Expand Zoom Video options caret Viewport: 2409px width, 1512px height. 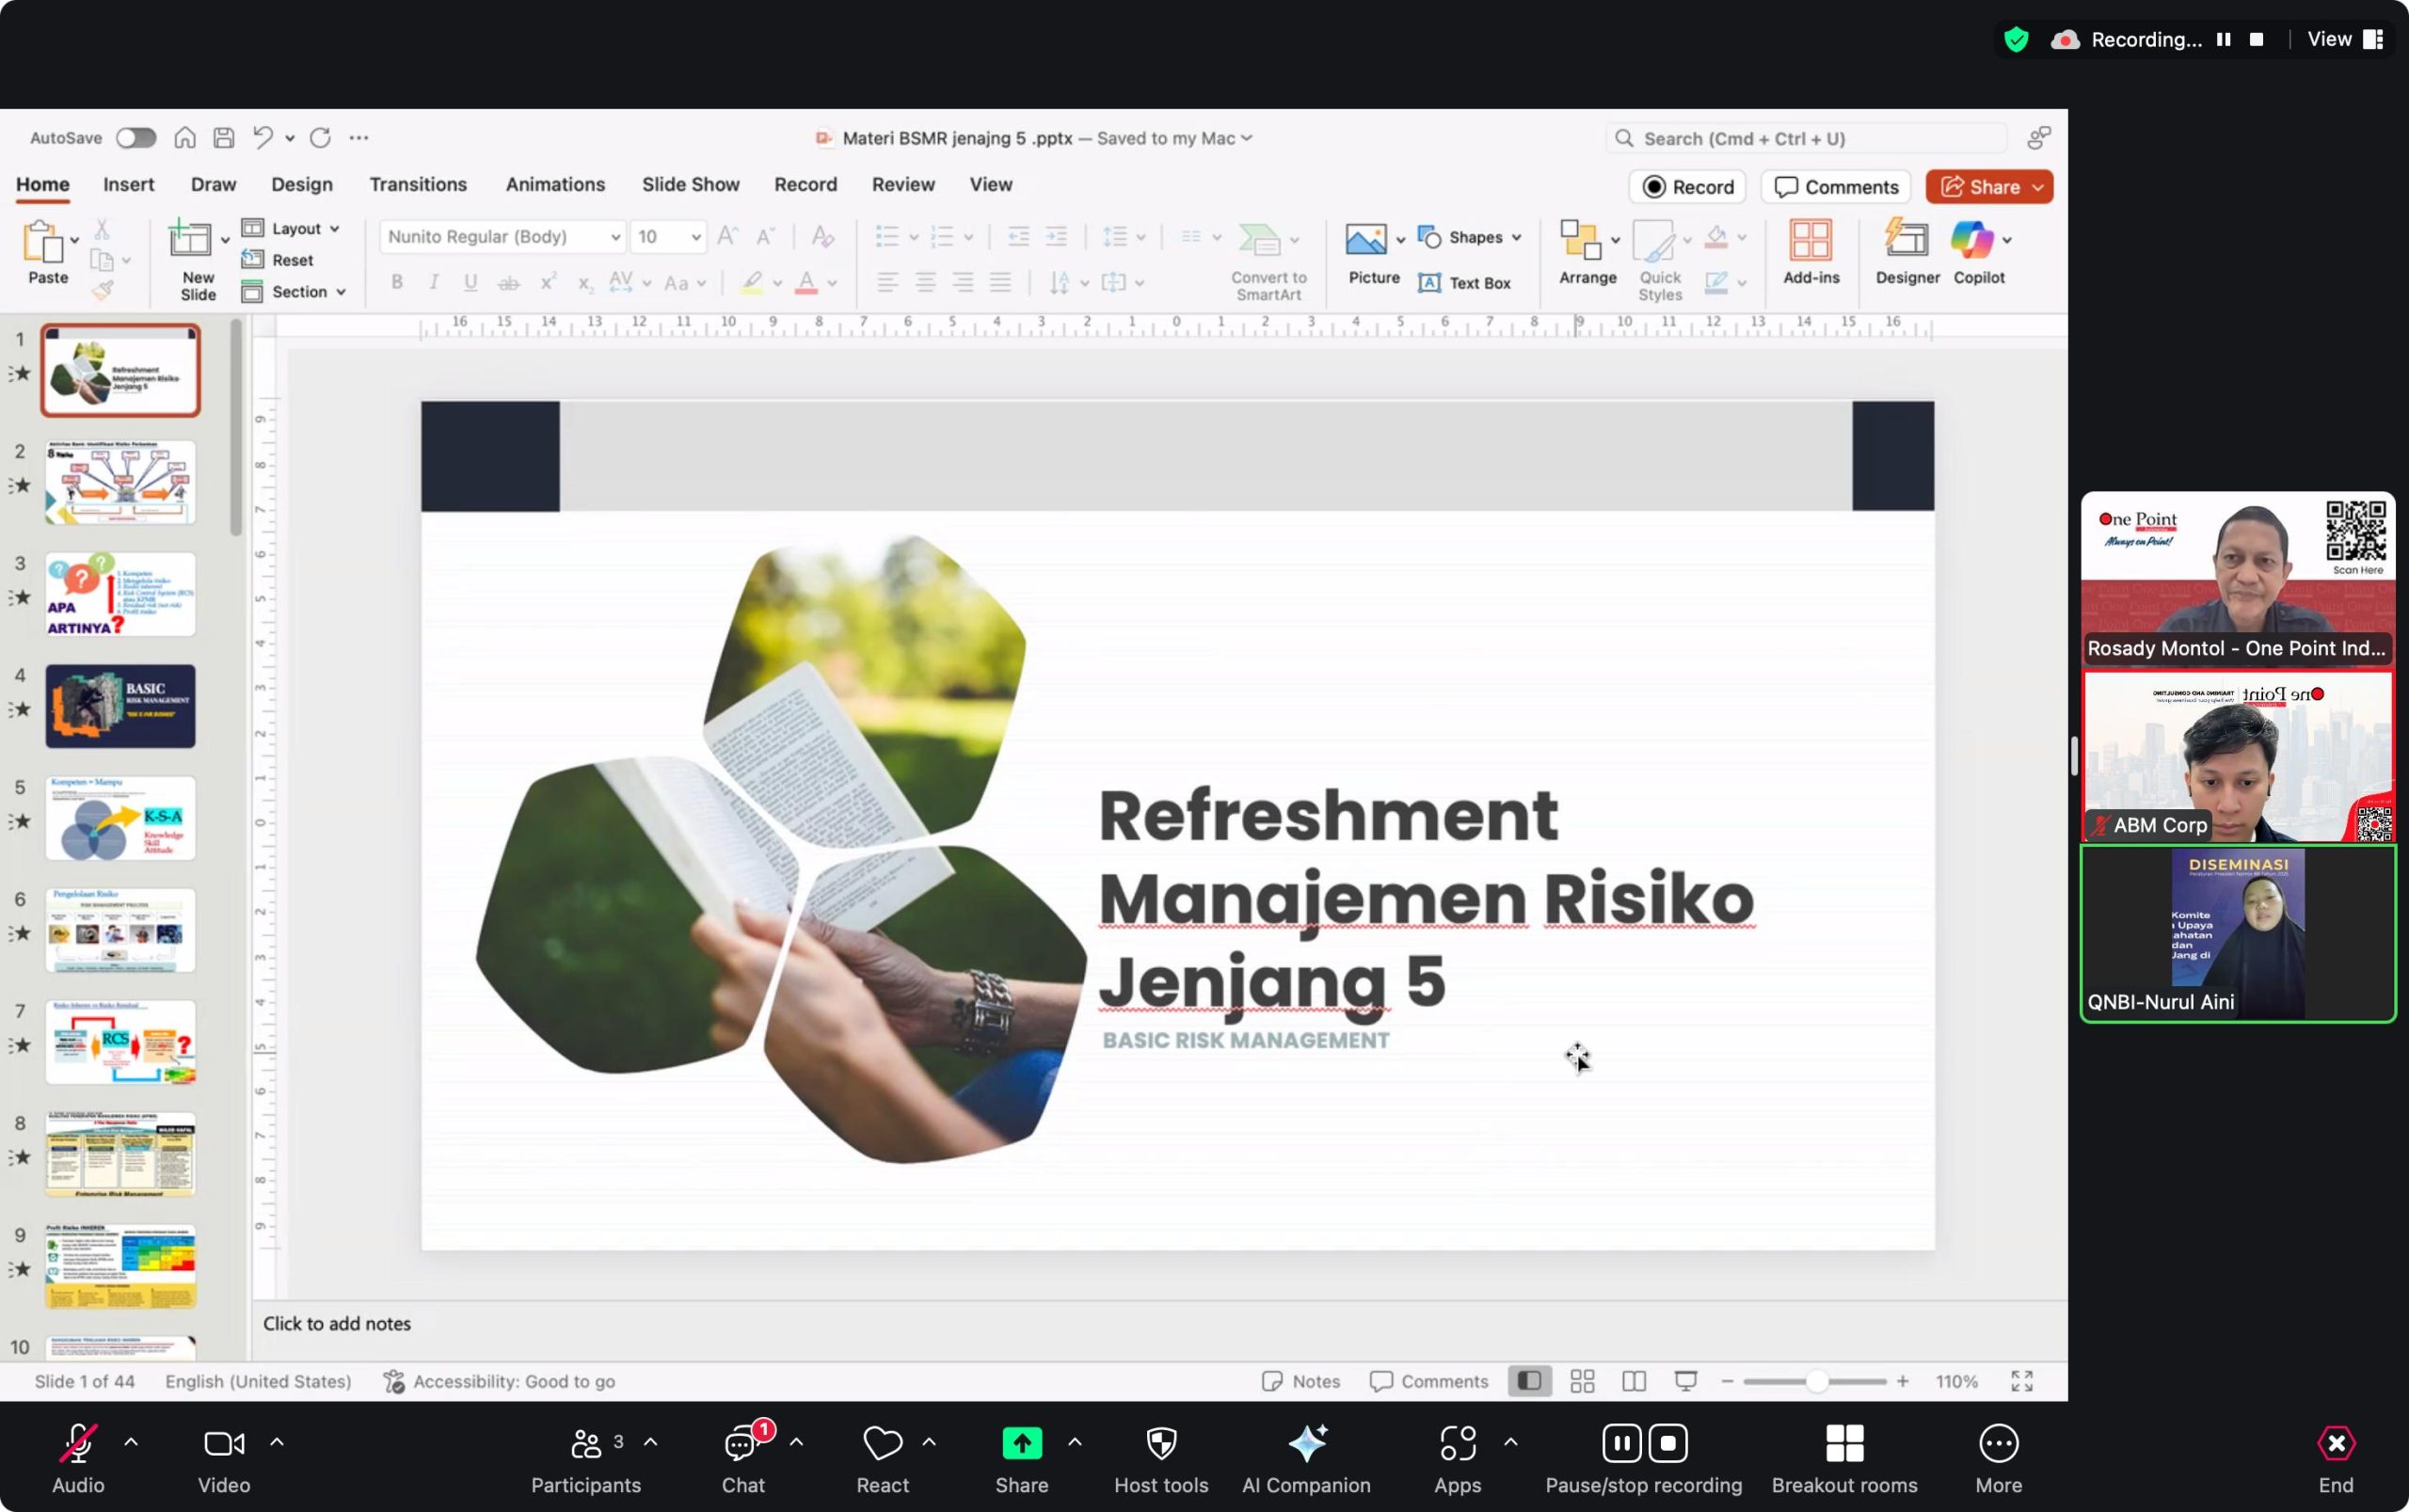click(277, 1442)
